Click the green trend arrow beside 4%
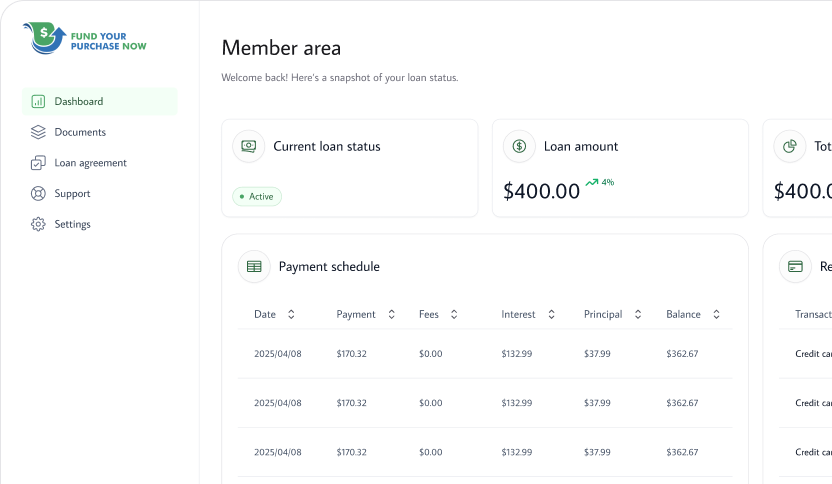Viewport: 832px width, 484px height. 592,183
